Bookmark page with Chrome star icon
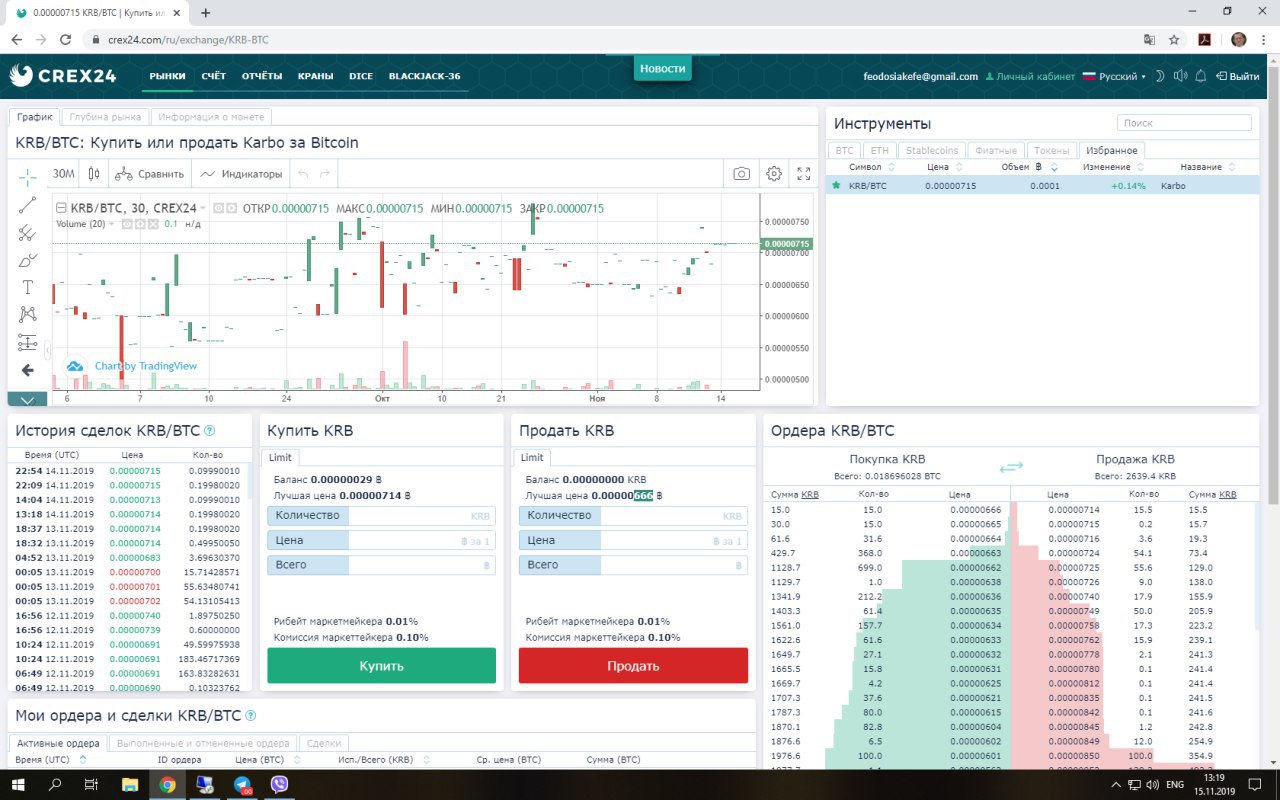Image resolution: width=1280 pixels, height=800 pixels. click(x=1174, y=40)
